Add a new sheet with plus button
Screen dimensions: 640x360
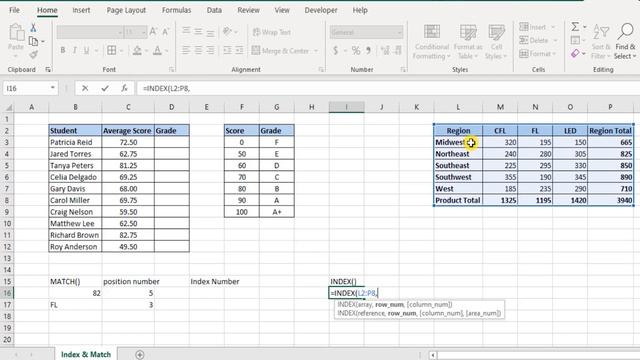[140, 354]
